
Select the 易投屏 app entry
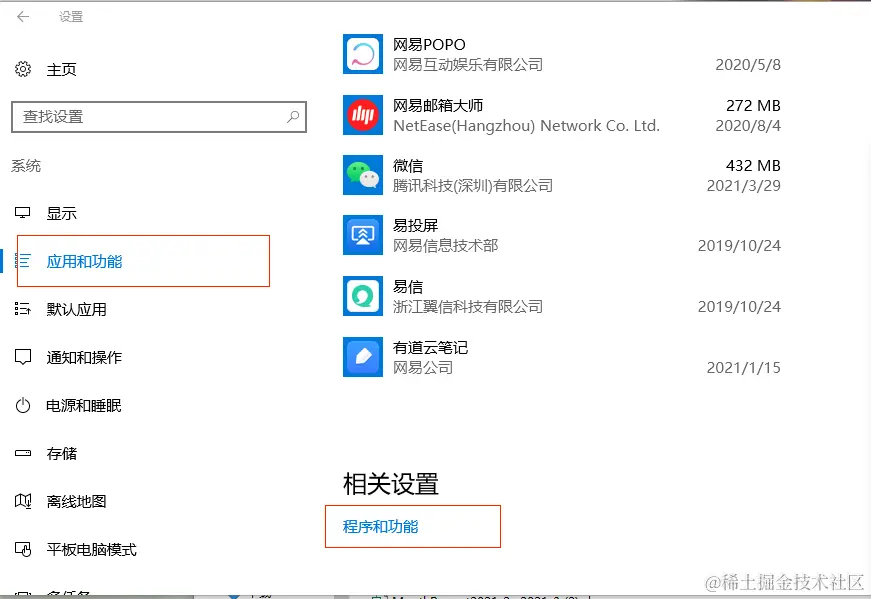(x=562, y=235)
